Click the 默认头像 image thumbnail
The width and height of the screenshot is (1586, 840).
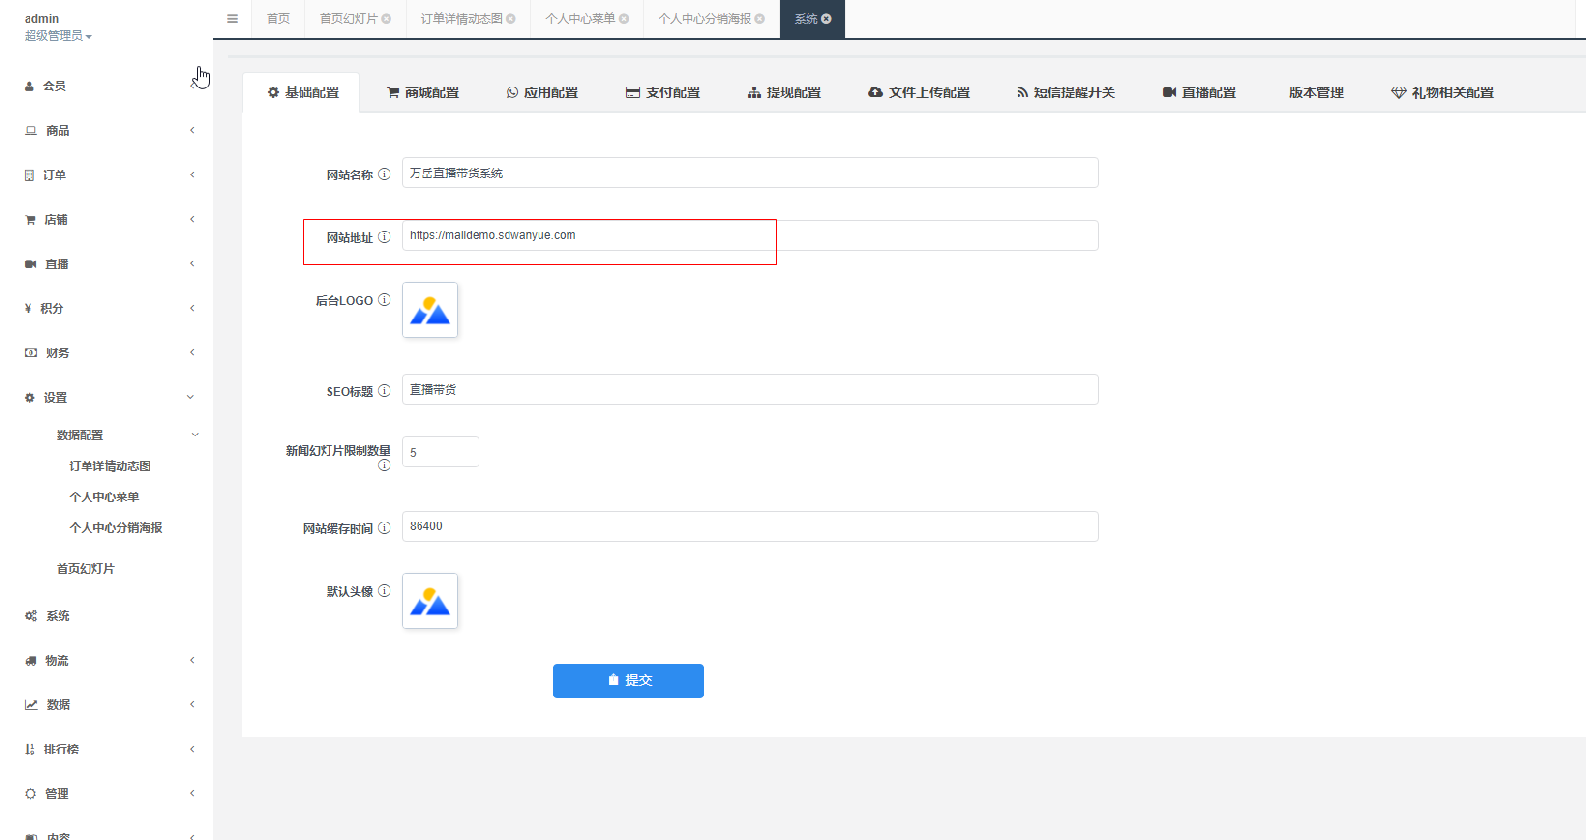(430, 601)
